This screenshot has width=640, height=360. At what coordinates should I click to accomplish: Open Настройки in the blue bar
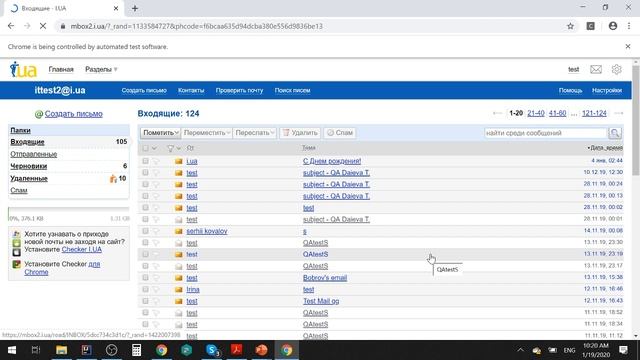click(607, 91)
